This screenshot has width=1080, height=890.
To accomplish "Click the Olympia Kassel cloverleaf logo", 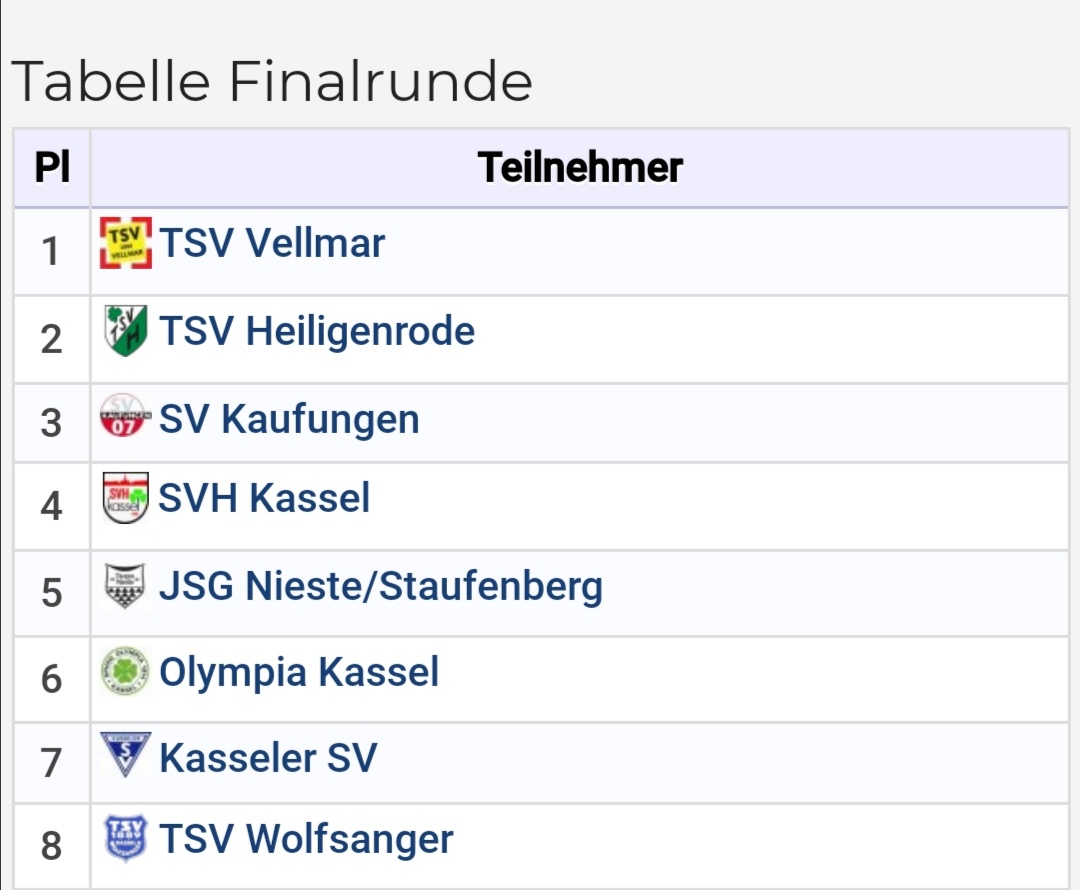I will coord(125,671).
